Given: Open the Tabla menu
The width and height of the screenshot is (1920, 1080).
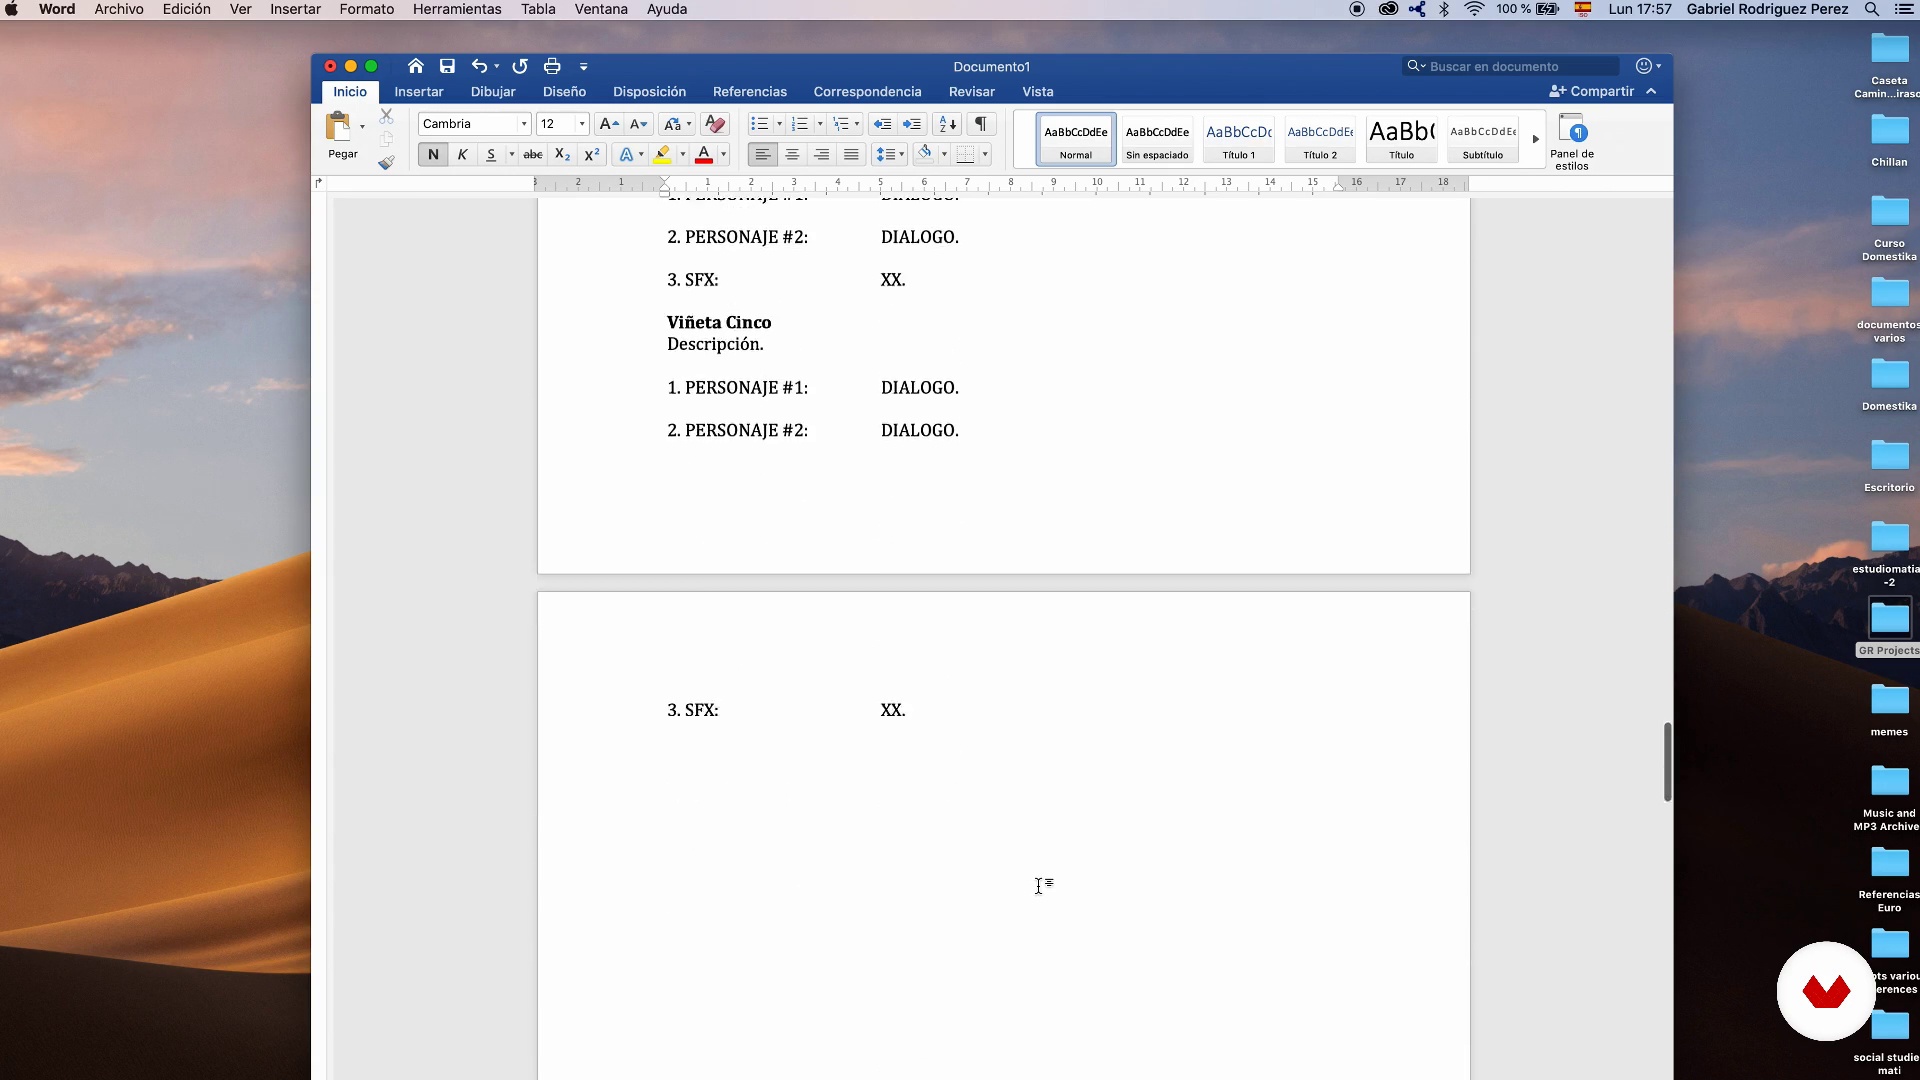Looking at the screenshot, I should [538, 9].
